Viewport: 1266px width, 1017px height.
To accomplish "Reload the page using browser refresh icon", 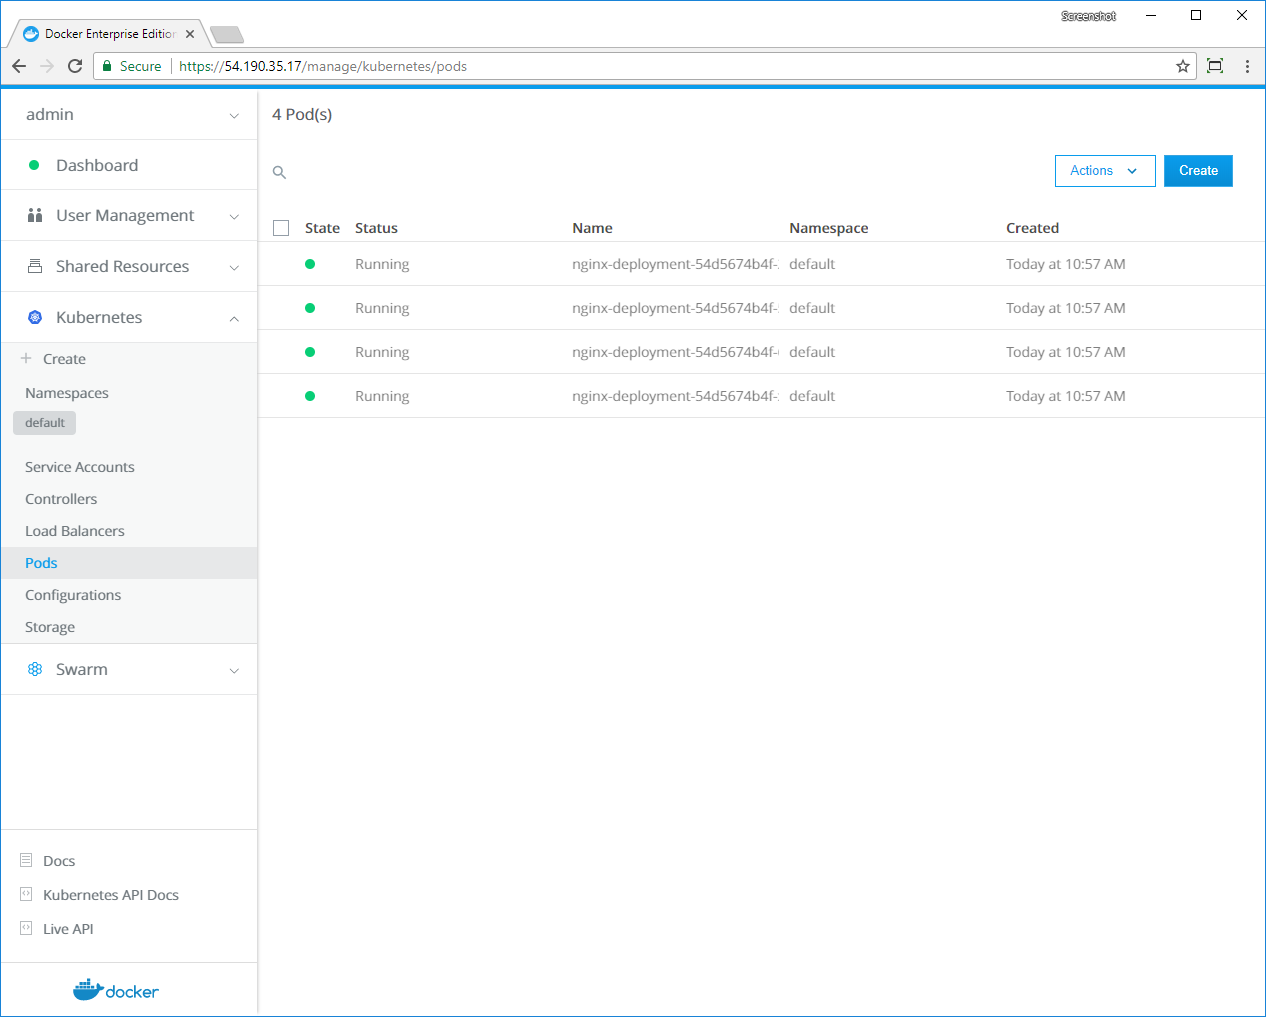I will click(x=75, y=66).
